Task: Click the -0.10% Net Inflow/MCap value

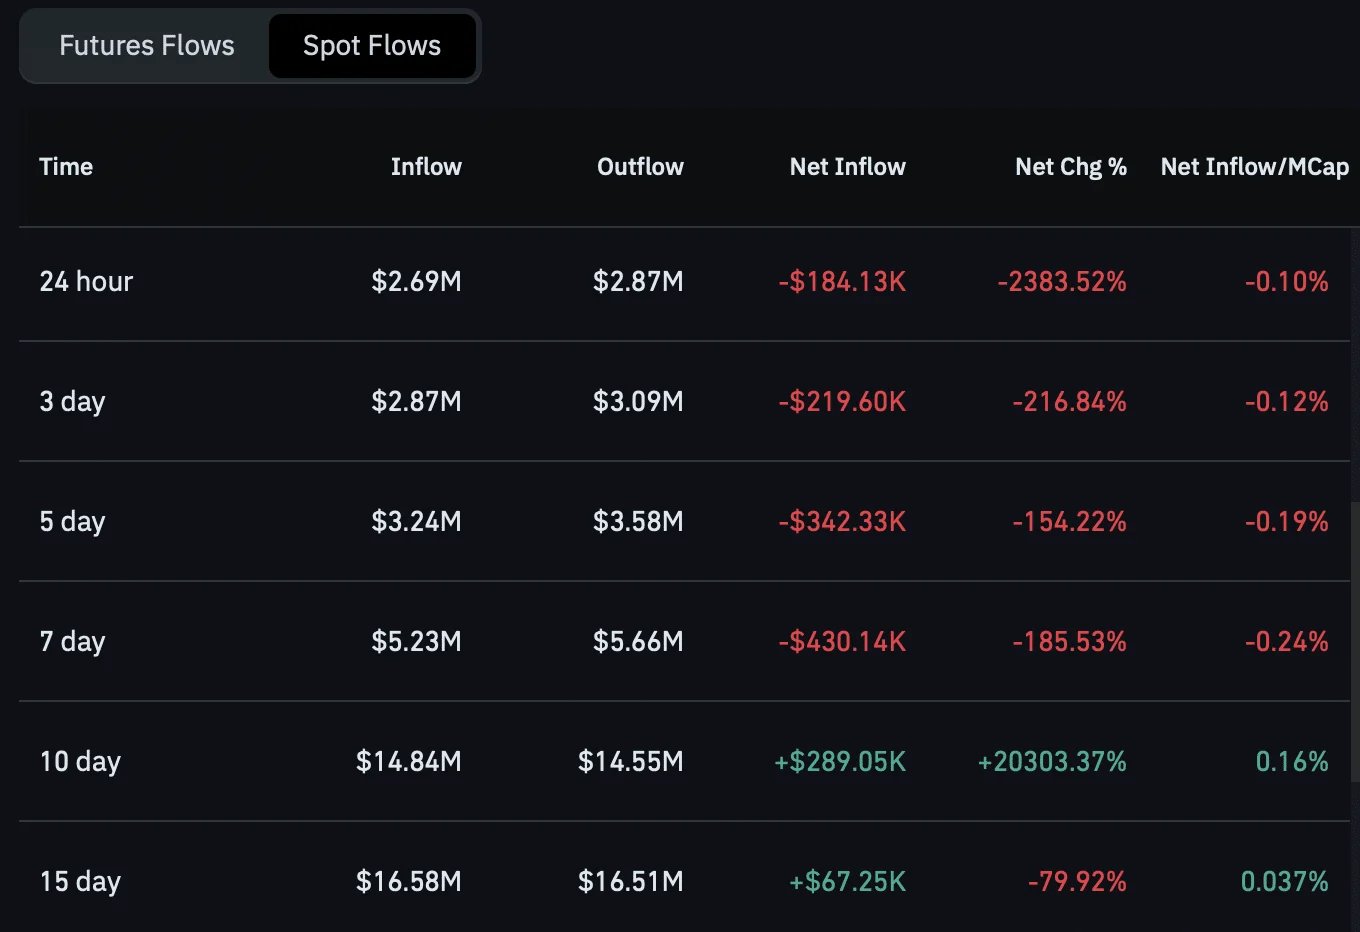Action: (x=1286, y=282)
